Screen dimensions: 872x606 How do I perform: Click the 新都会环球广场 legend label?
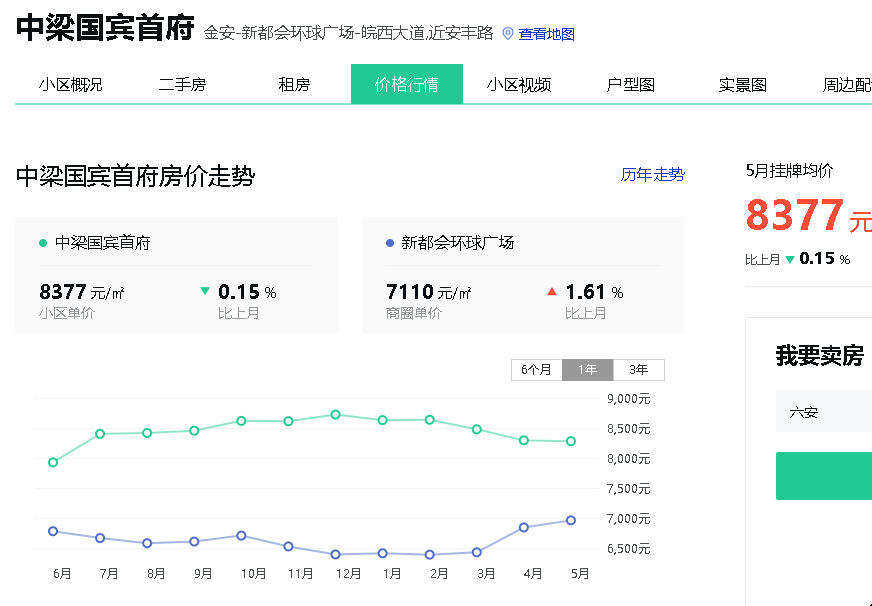coord(458,243)
